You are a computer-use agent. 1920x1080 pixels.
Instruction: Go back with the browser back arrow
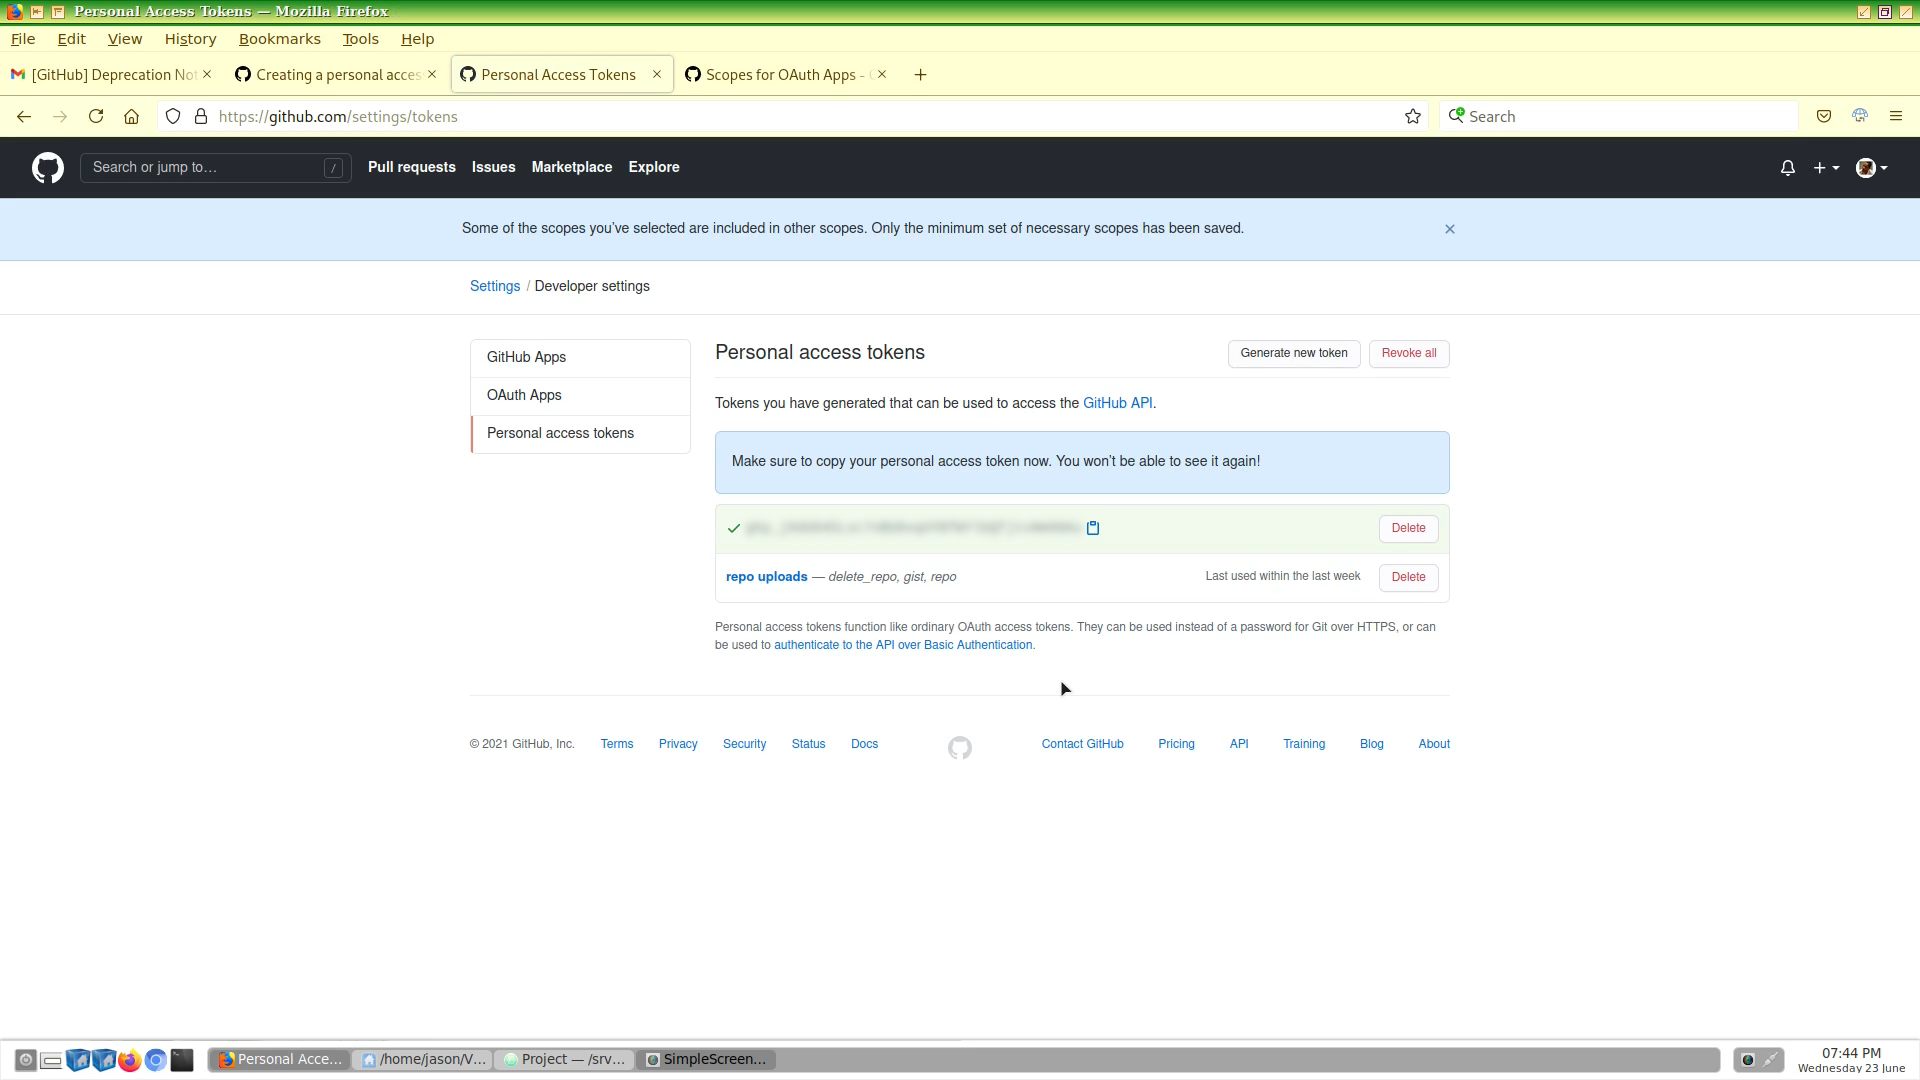coord(24,117)
